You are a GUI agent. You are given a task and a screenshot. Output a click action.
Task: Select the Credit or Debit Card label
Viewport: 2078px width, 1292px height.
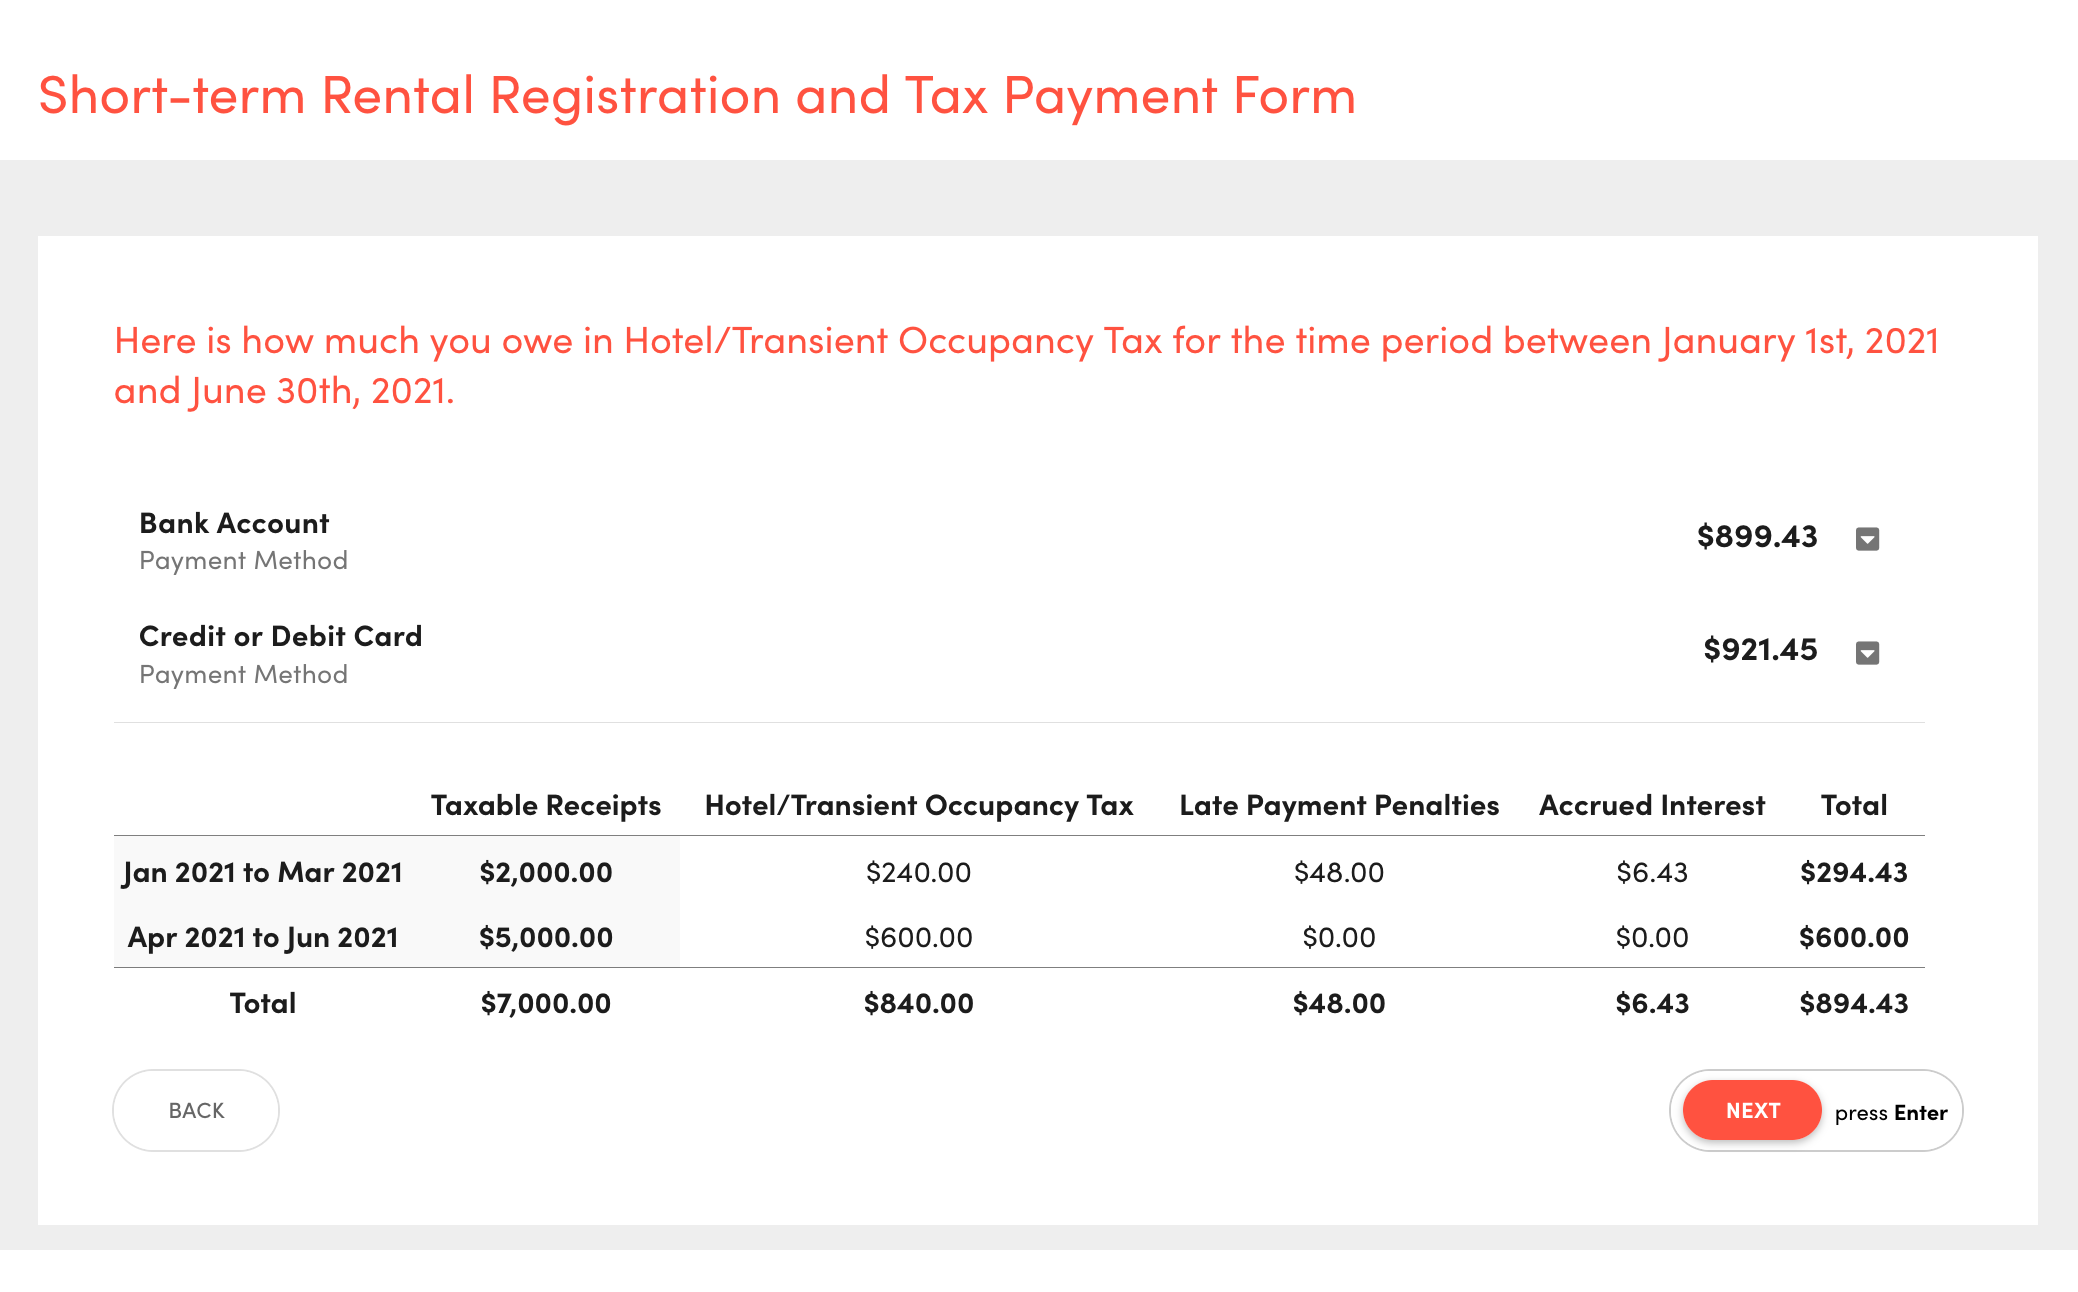coord(280,636)
